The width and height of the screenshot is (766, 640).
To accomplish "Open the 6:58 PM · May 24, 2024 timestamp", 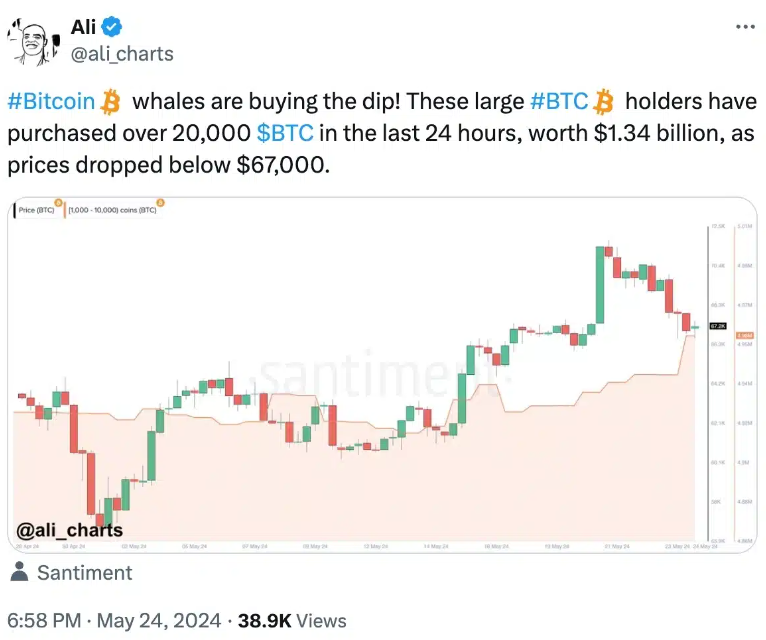I will point(114,620).
